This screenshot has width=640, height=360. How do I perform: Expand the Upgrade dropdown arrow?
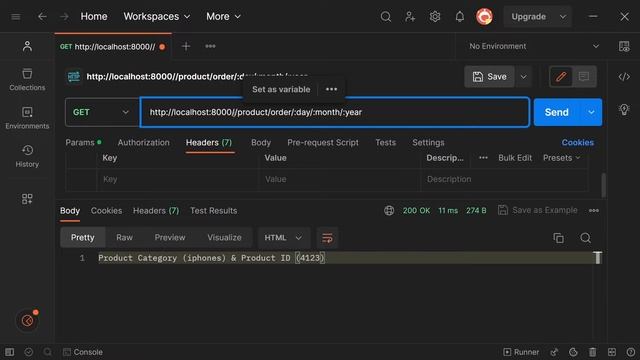563,17
